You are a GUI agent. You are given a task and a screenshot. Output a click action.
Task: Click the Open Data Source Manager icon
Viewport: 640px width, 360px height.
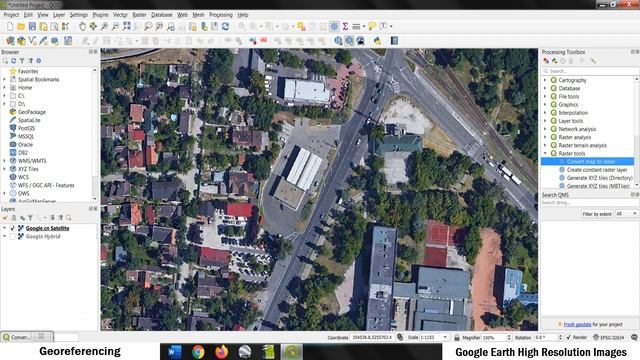[10, 41]
